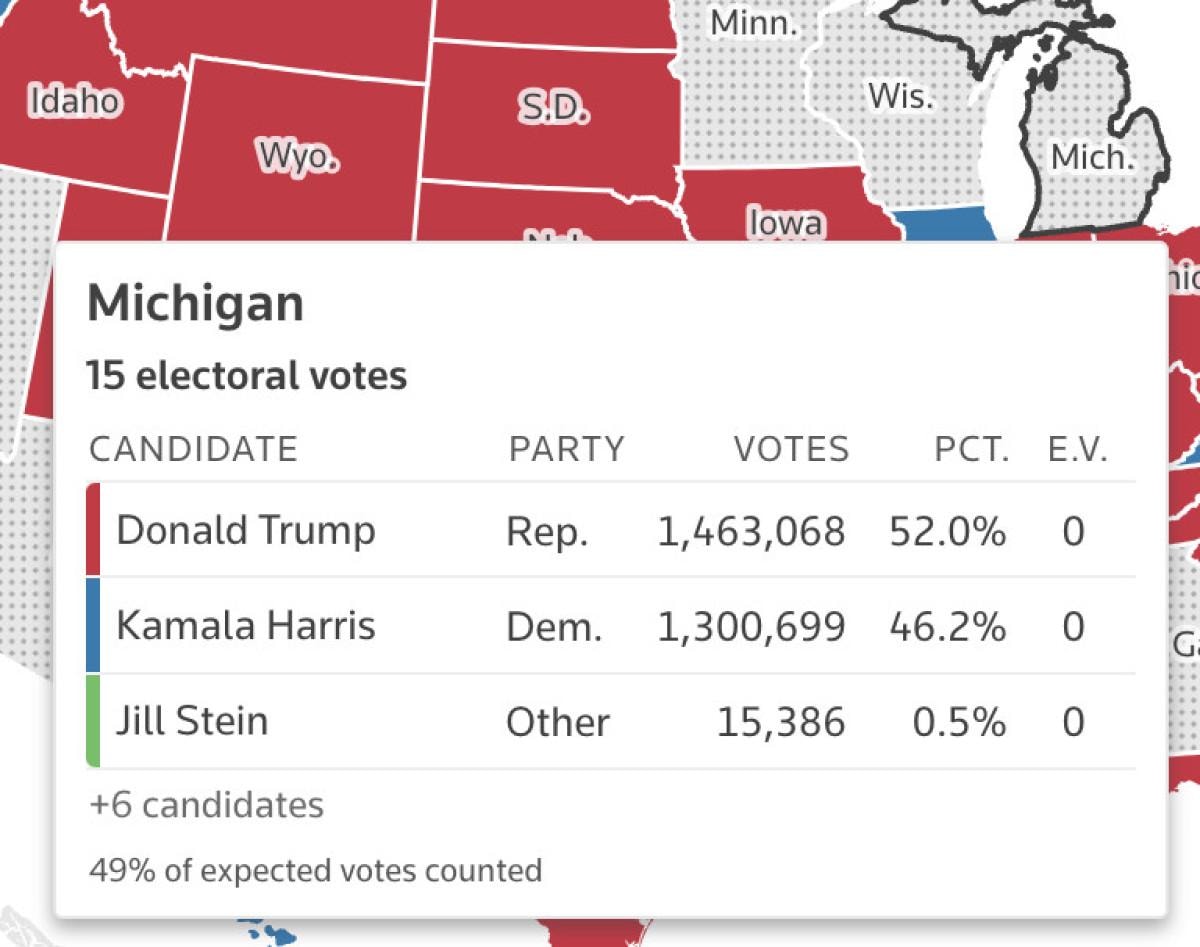Select Minnesota on the map
Screen dimensions: 1200x947
click(x=754, y=22)
